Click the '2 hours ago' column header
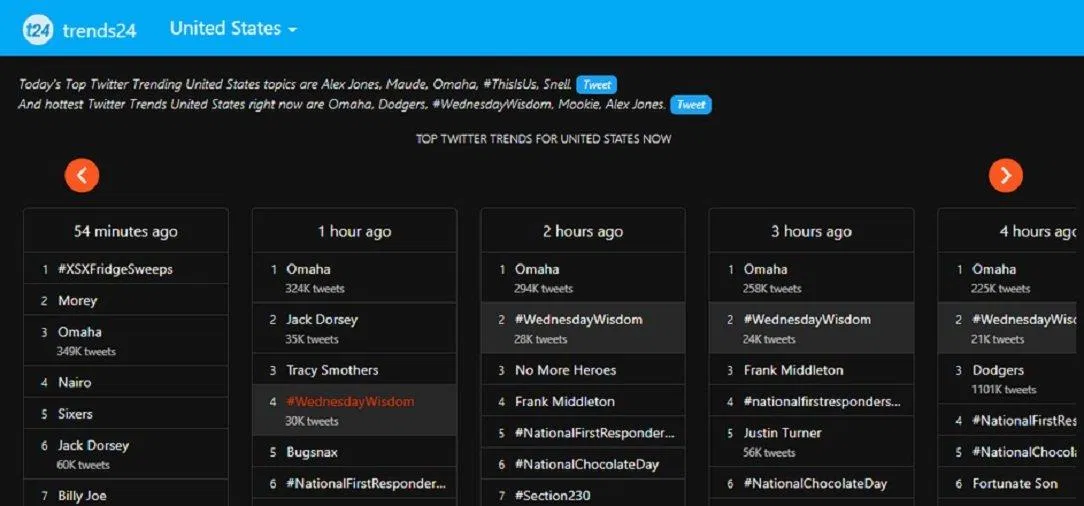The image size is (1084, 506). (583, 232)
